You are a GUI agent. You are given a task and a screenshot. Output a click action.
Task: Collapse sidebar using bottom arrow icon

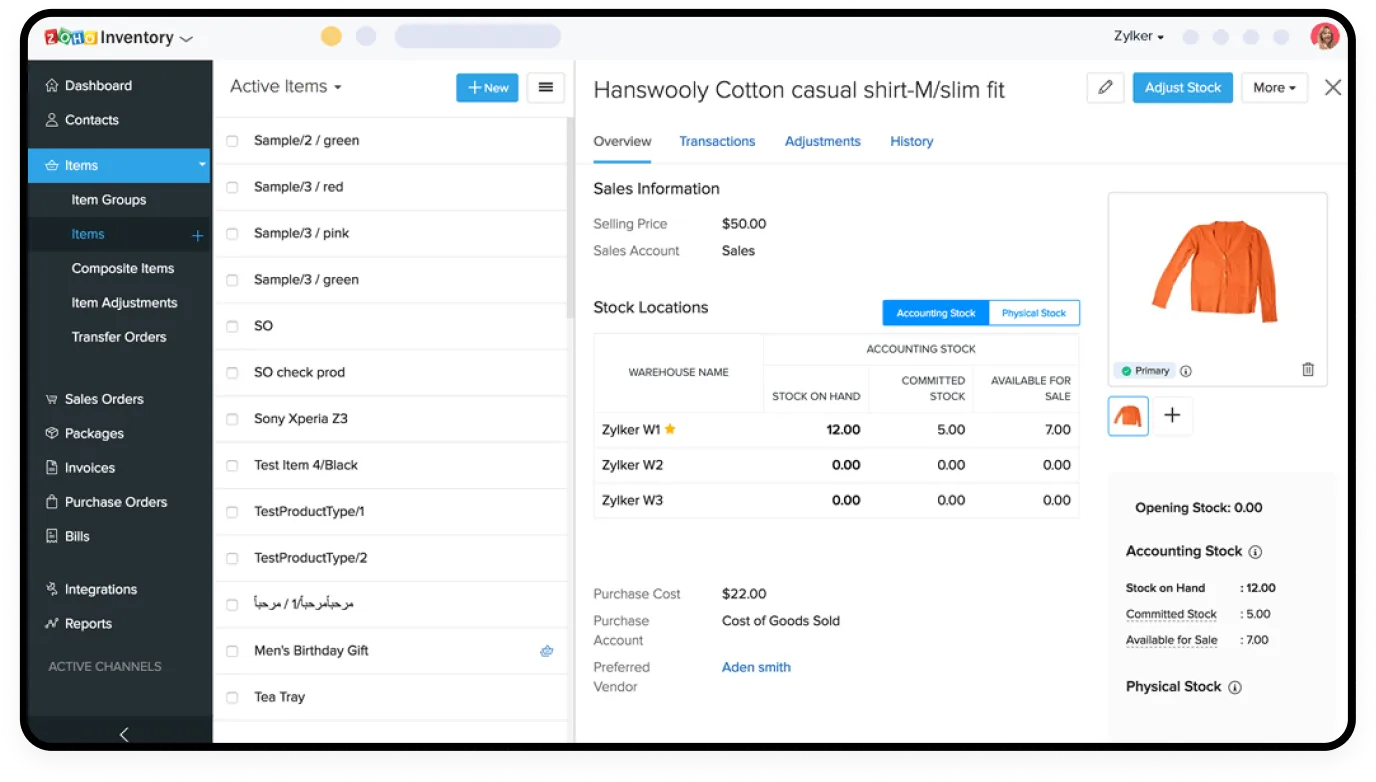pyautogui.click(x=124, y=734)
